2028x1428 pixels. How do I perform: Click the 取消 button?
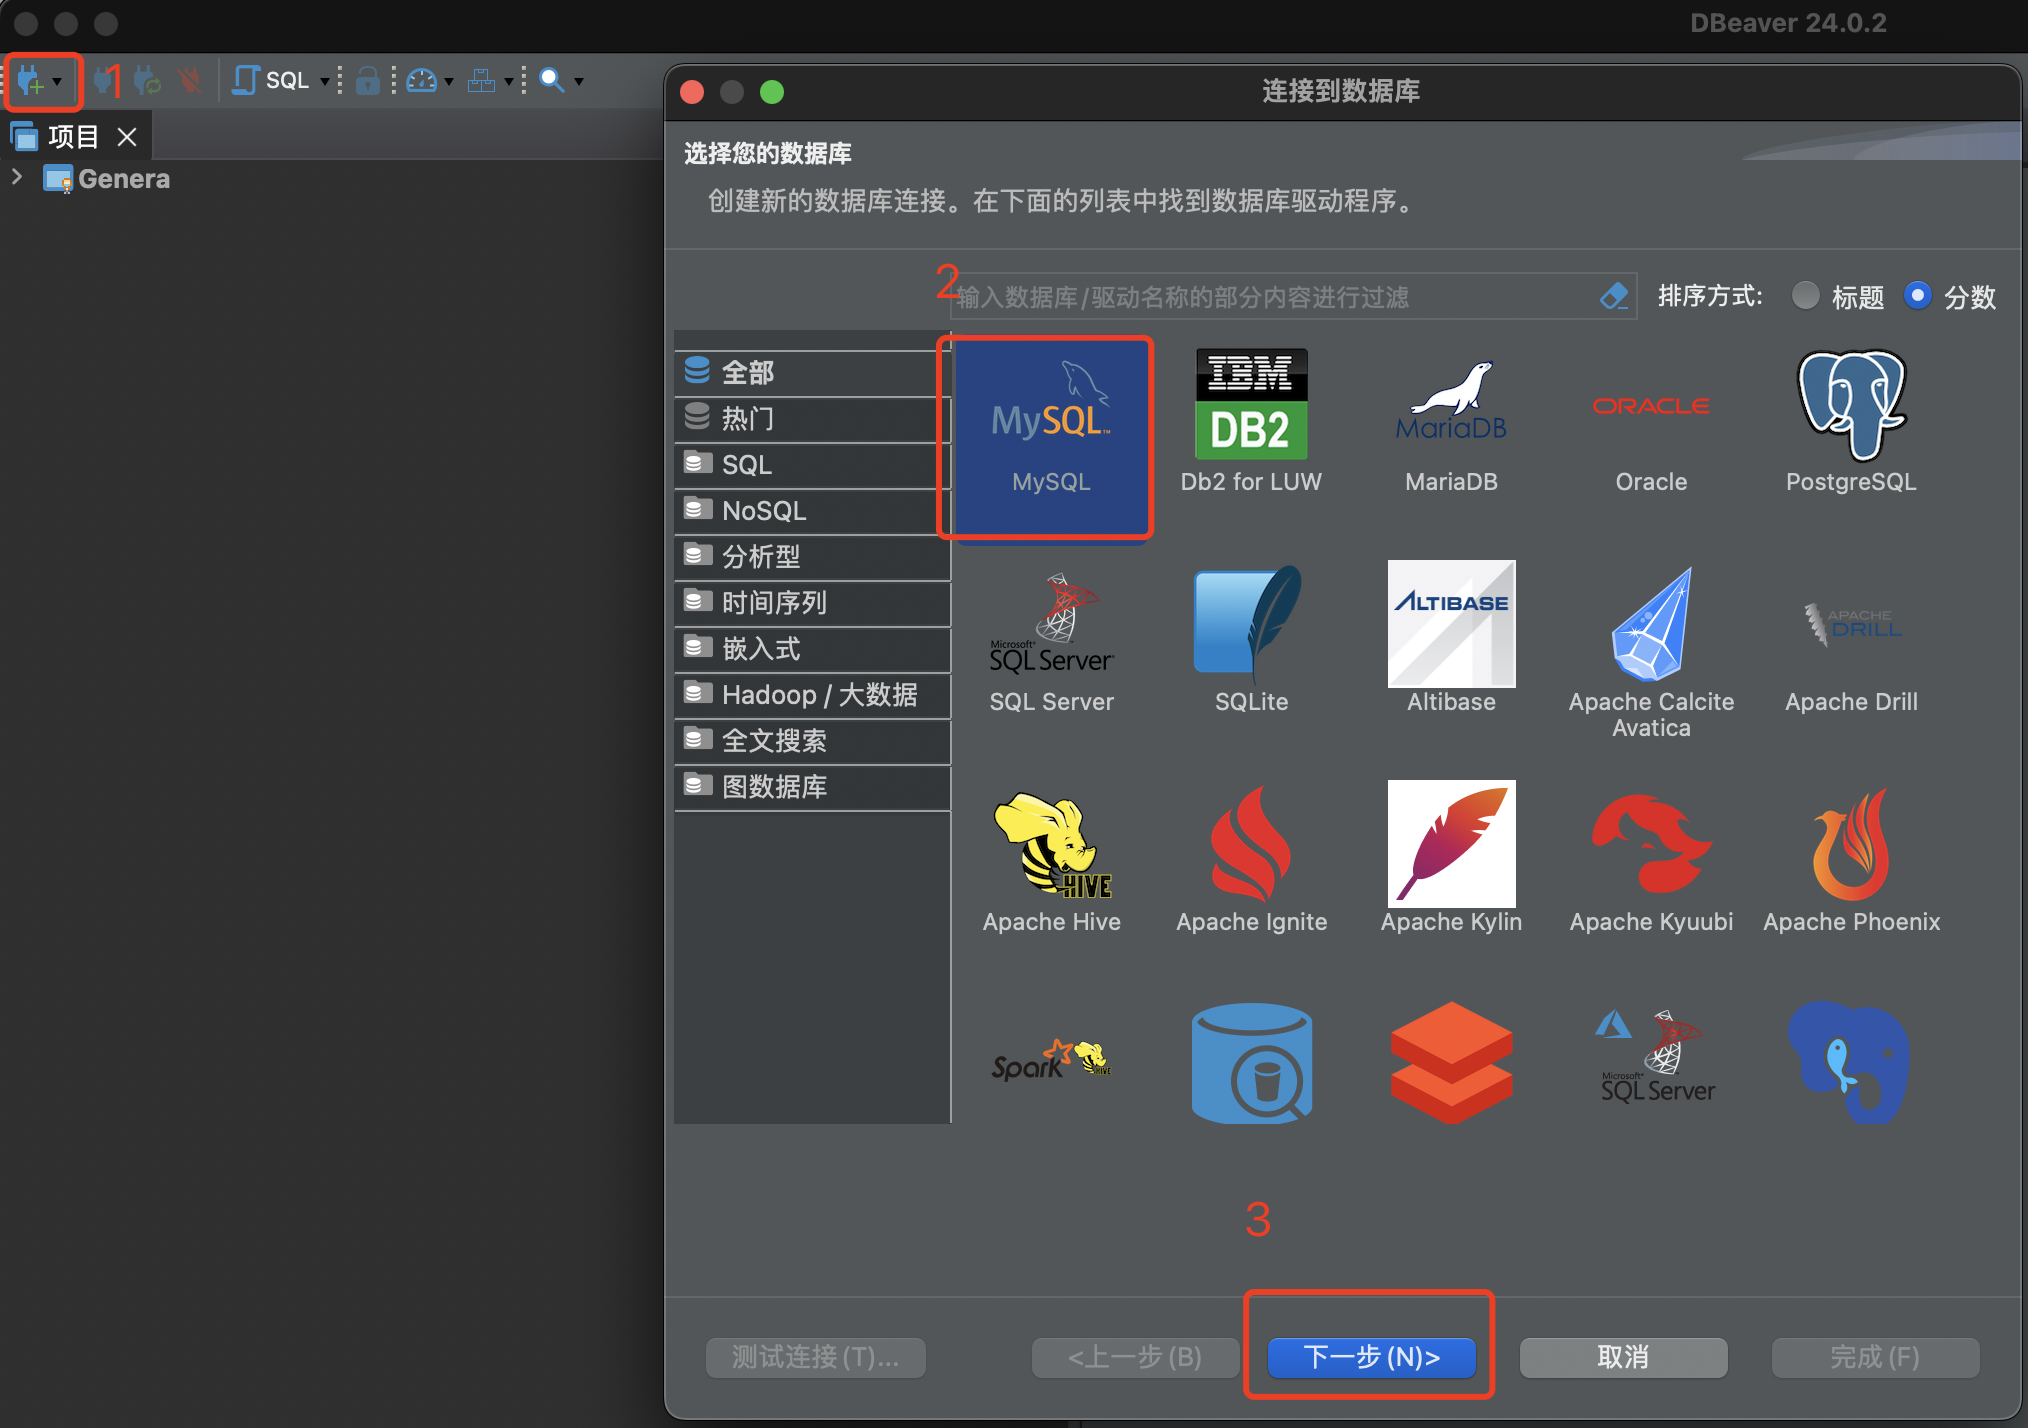pyautogui.click(x=1623, y=1357)
